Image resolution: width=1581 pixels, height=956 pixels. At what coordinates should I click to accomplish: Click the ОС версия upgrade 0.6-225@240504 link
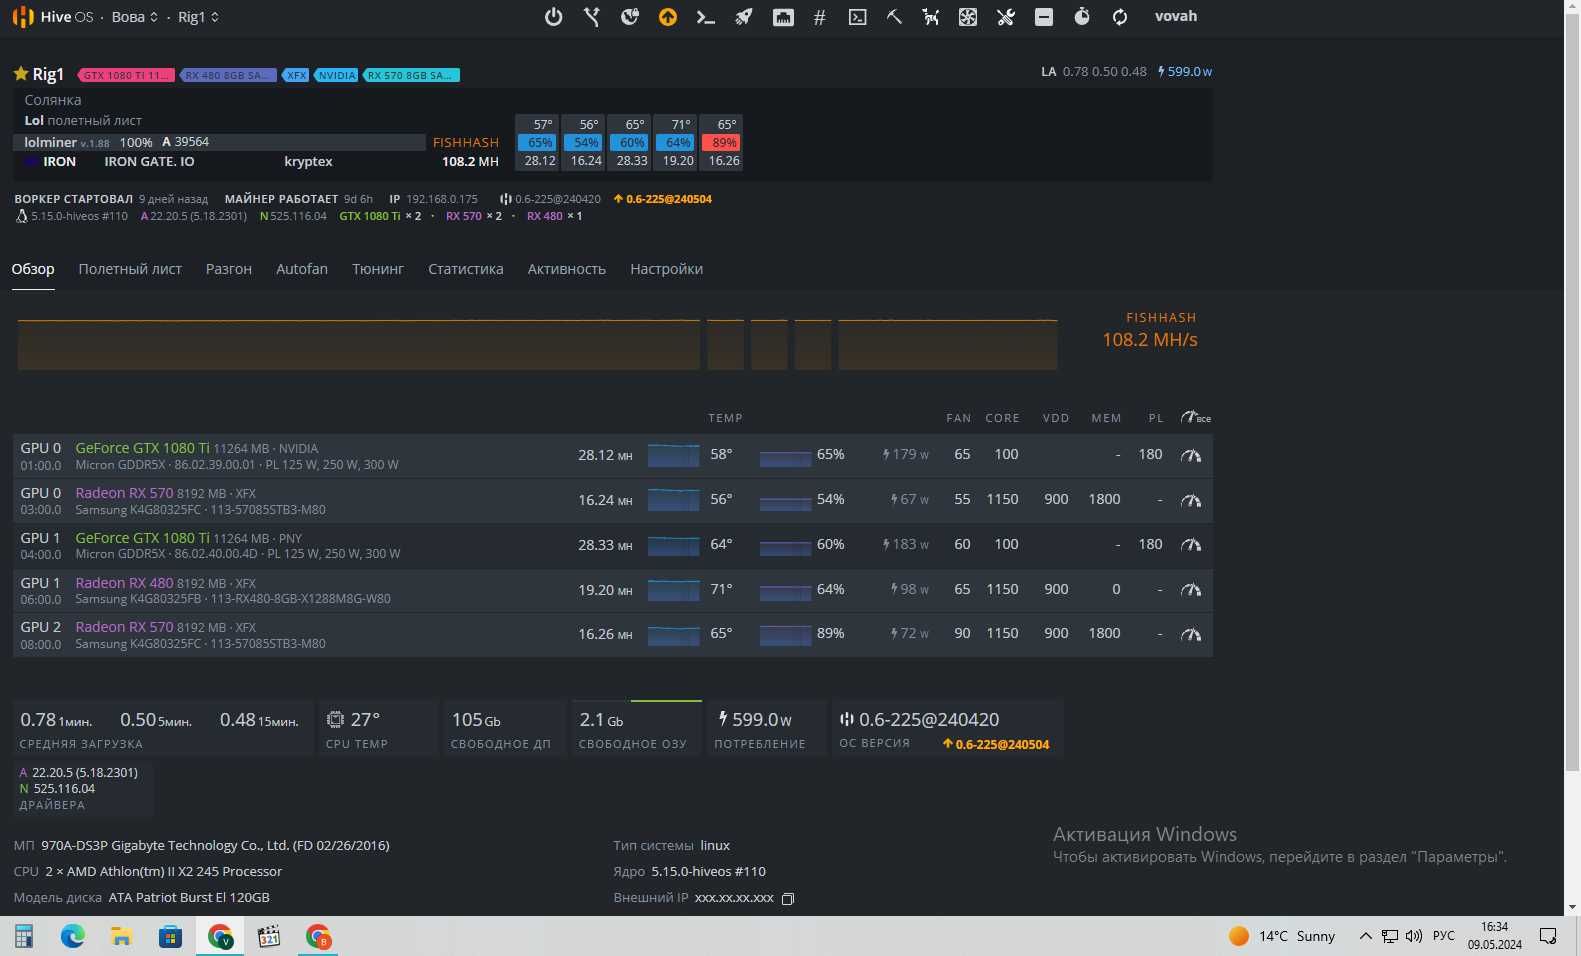(996, 744)
